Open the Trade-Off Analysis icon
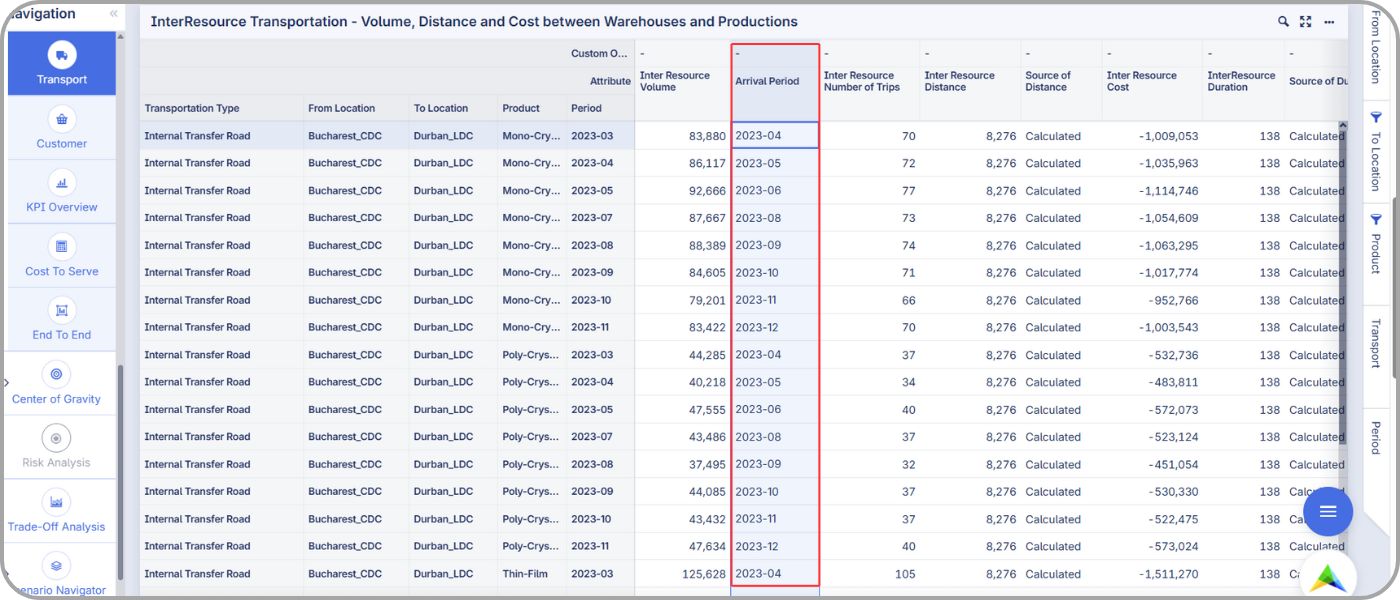Viewport: 1400px width, 600px height. point(56,502)
